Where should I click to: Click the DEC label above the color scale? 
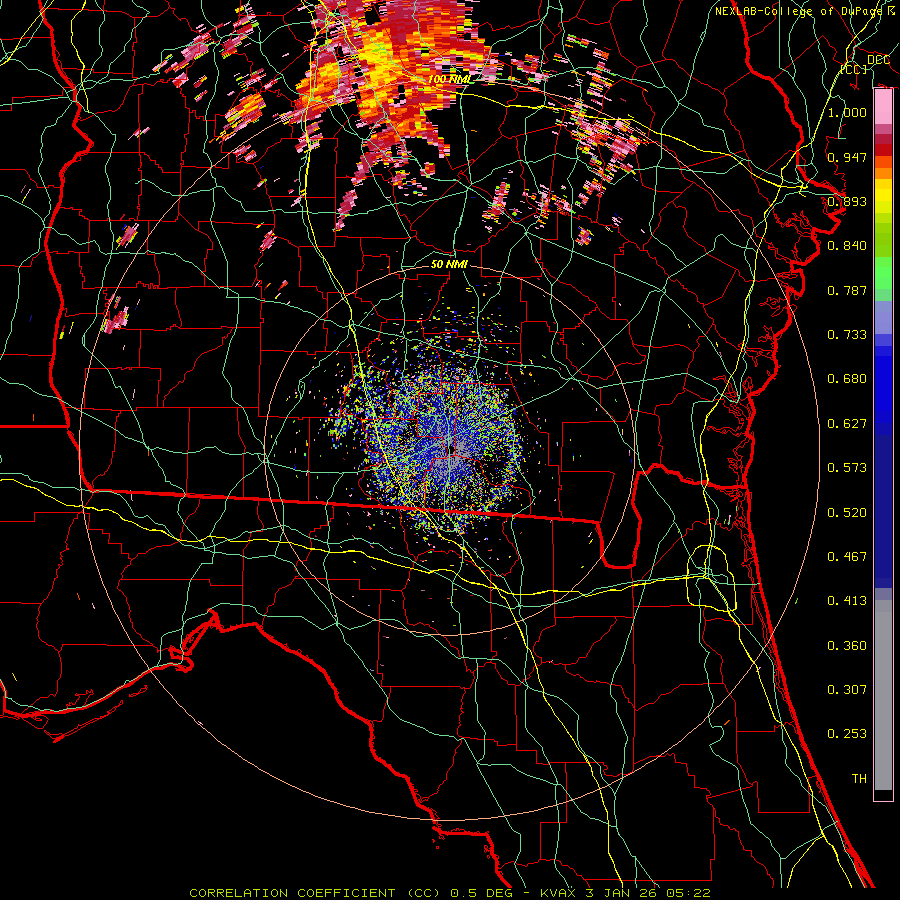point(878,60)
